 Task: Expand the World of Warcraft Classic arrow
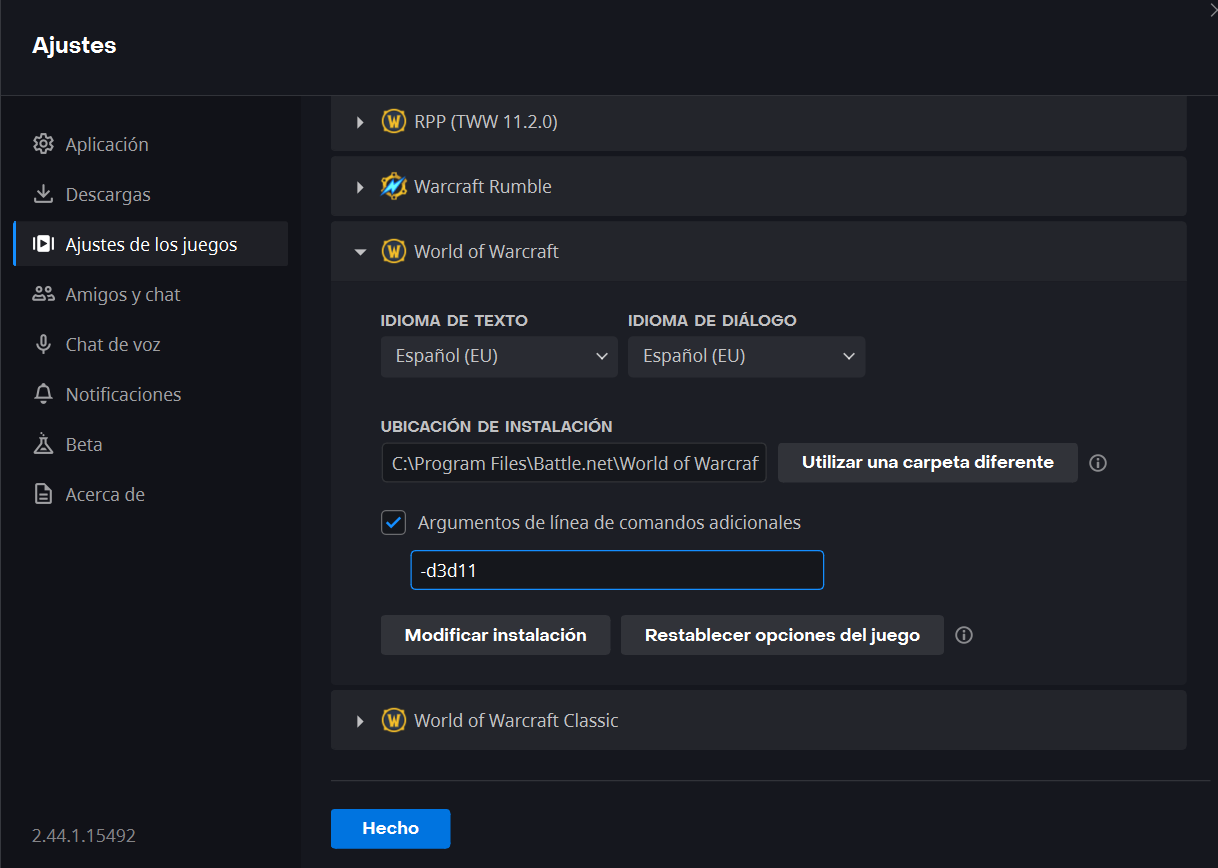click(361, 720)
